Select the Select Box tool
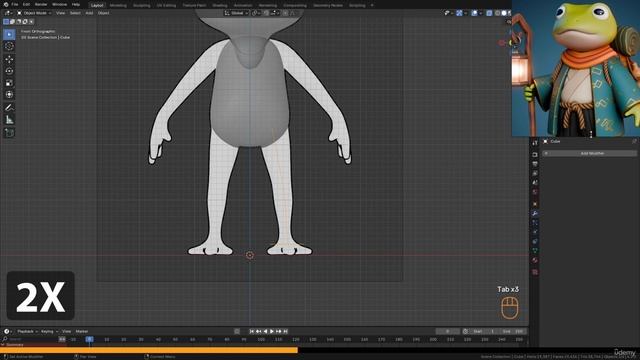The height and width of the screenshot is (360, 640). 9,34
